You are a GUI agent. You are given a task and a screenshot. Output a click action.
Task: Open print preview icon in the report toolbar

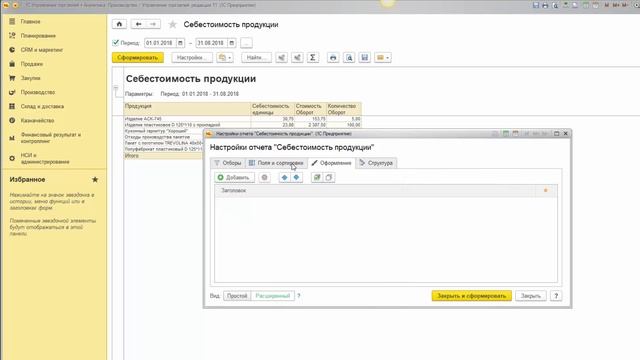pos(349,58)
